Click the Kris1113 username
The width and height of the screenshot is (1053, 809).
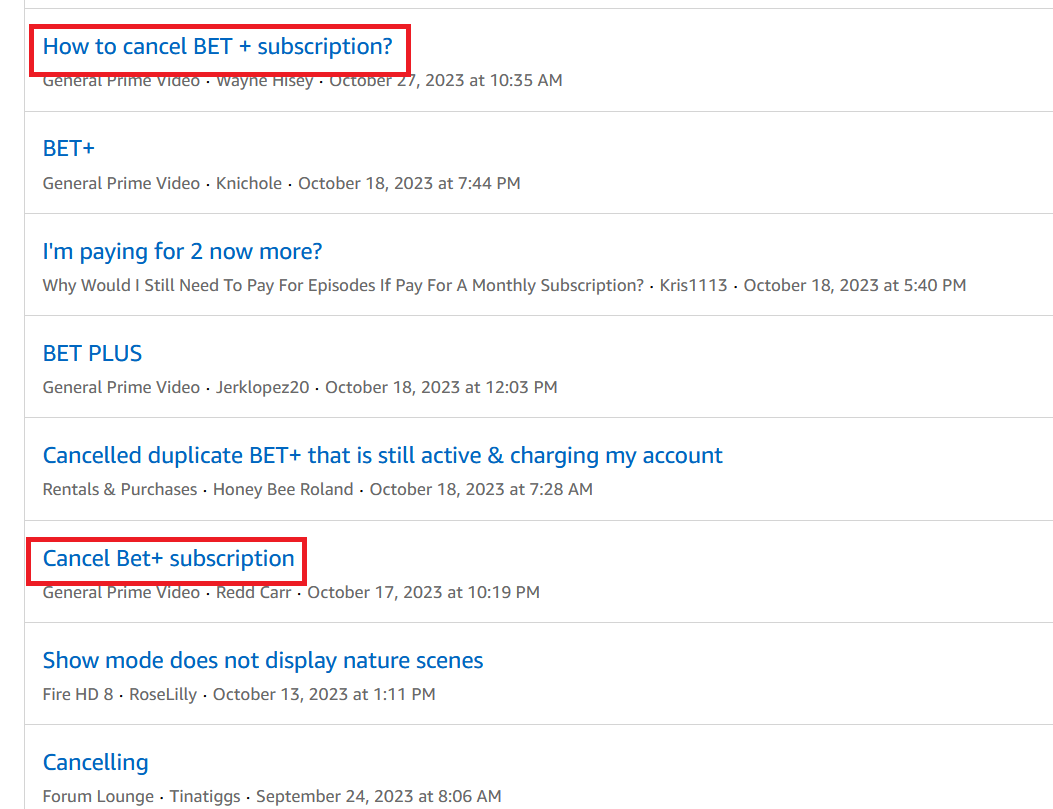[x=693, y=285]
